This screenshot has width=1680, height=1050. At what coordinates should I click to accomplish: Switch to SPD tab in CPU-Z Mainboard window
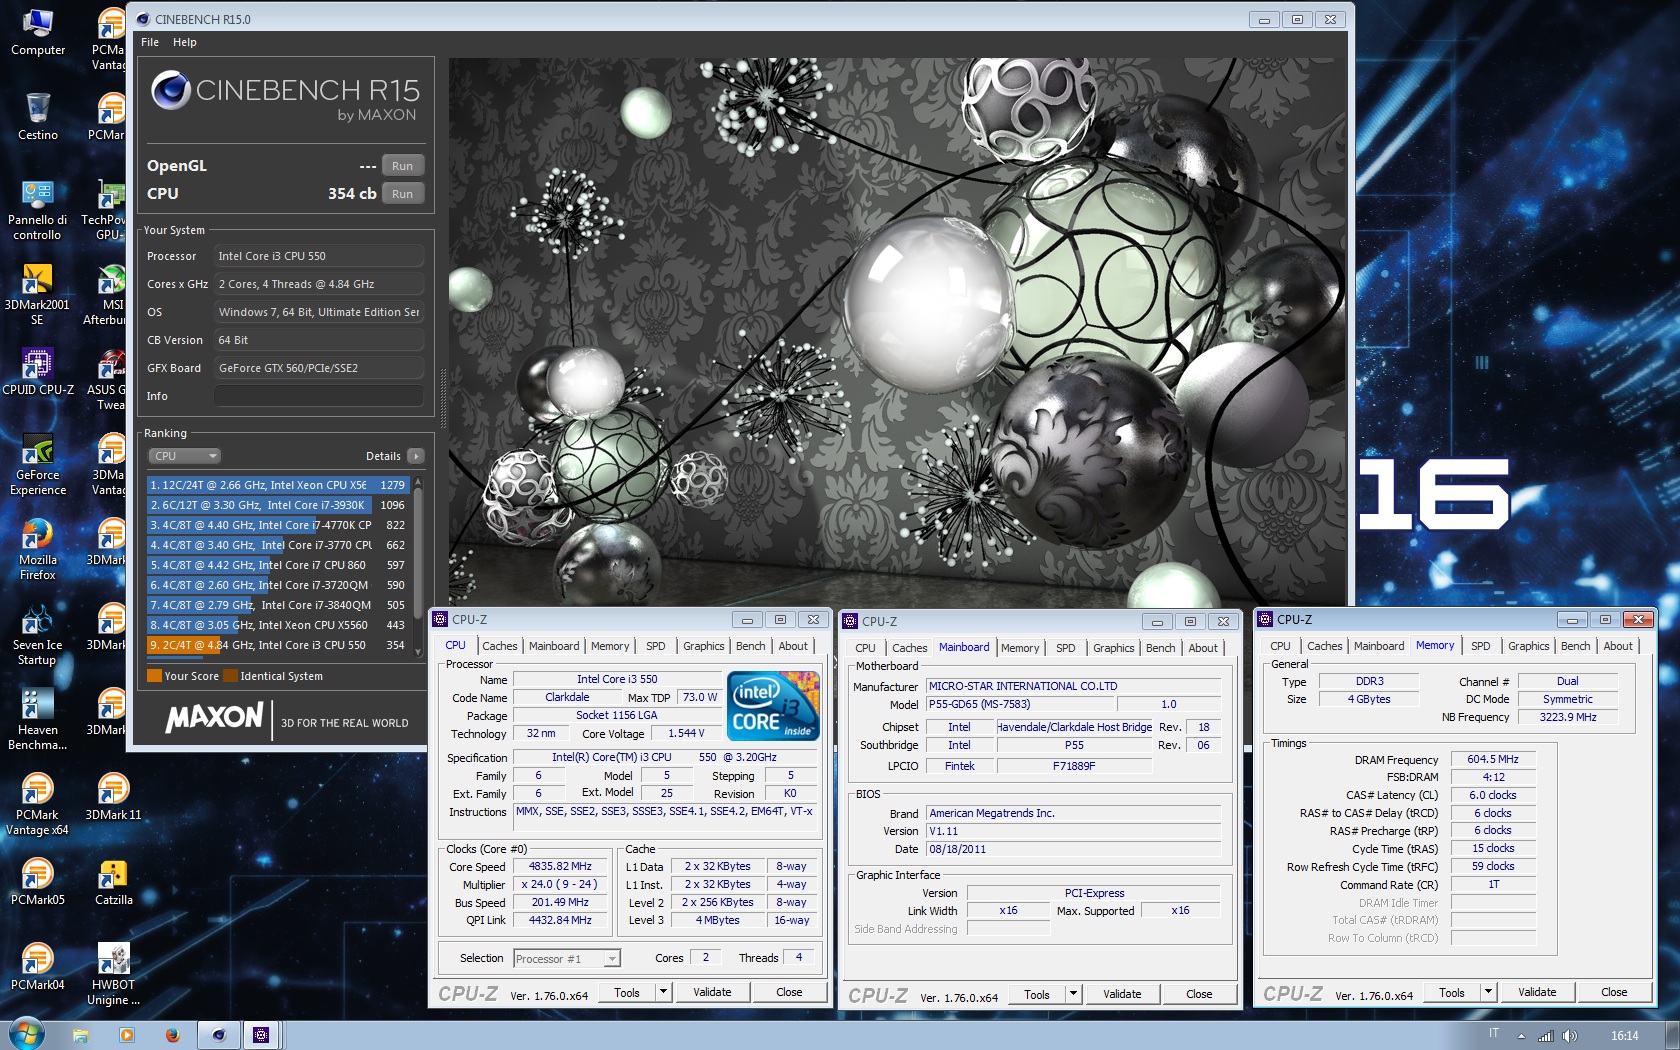pyautogui.click(x=1066, y=648)
